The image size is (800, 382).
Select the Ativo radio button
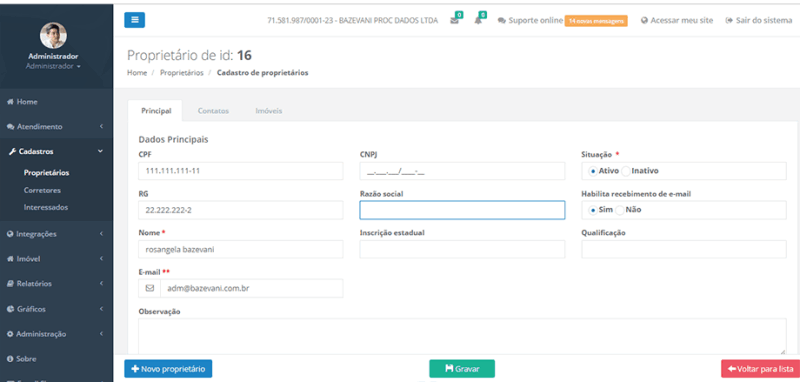593,171
